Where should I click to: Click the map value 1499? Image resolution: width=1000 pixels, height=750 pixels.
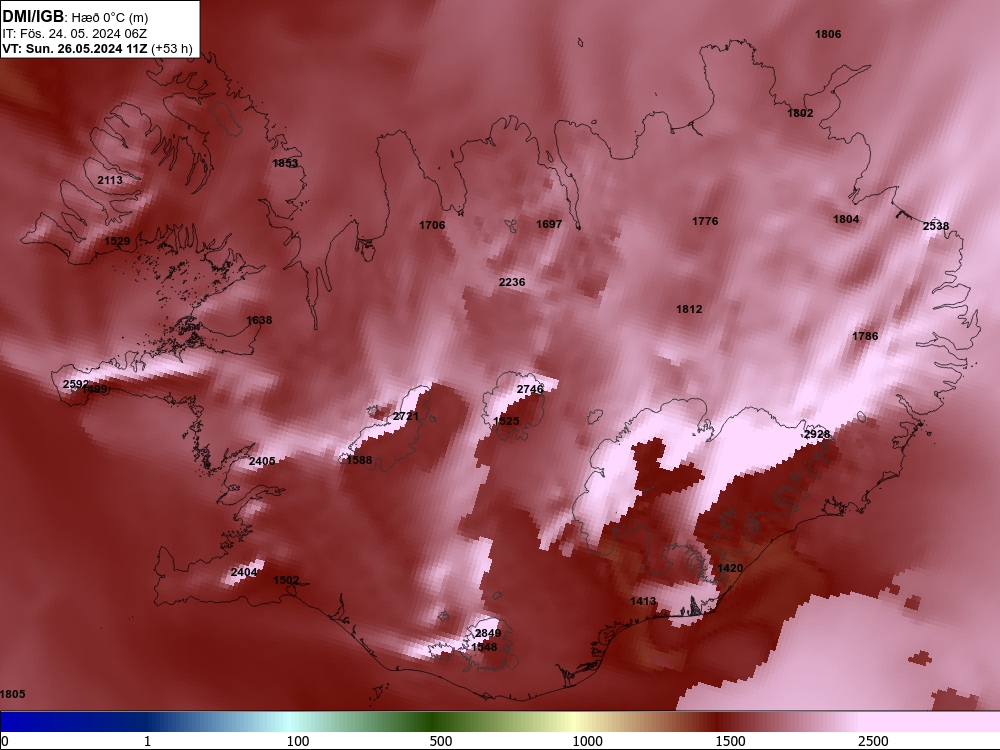coord(95,389)
